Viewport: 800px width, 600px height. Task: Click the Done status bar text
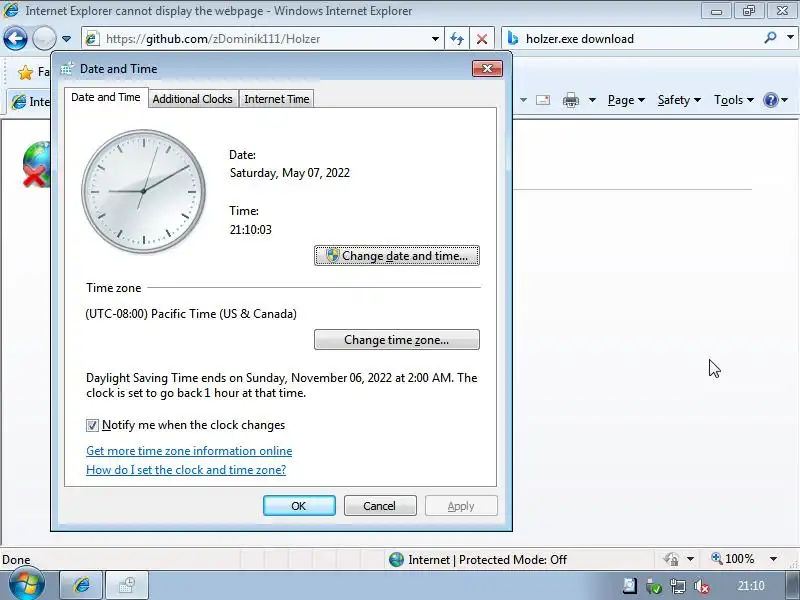[x=16, y=560]
